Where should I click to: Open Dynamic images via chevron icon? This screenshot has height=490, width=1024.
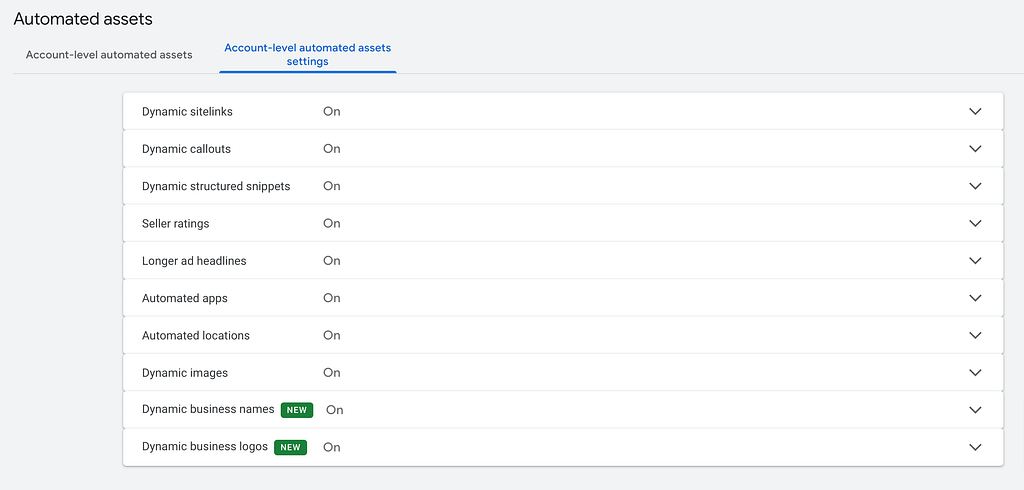975,373
